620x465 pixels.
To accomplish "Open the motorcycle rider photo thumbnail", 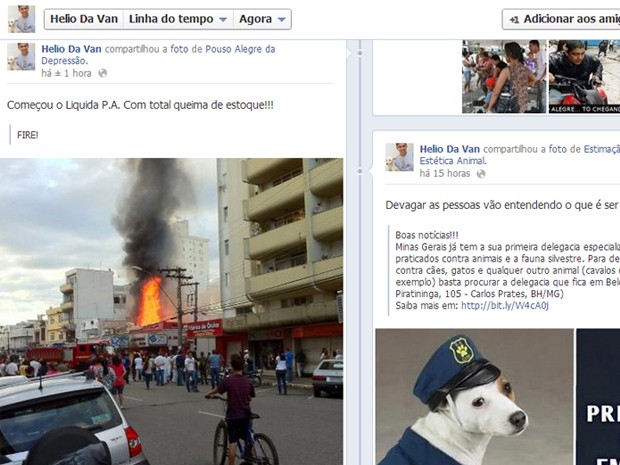I will tap(584, 76).
